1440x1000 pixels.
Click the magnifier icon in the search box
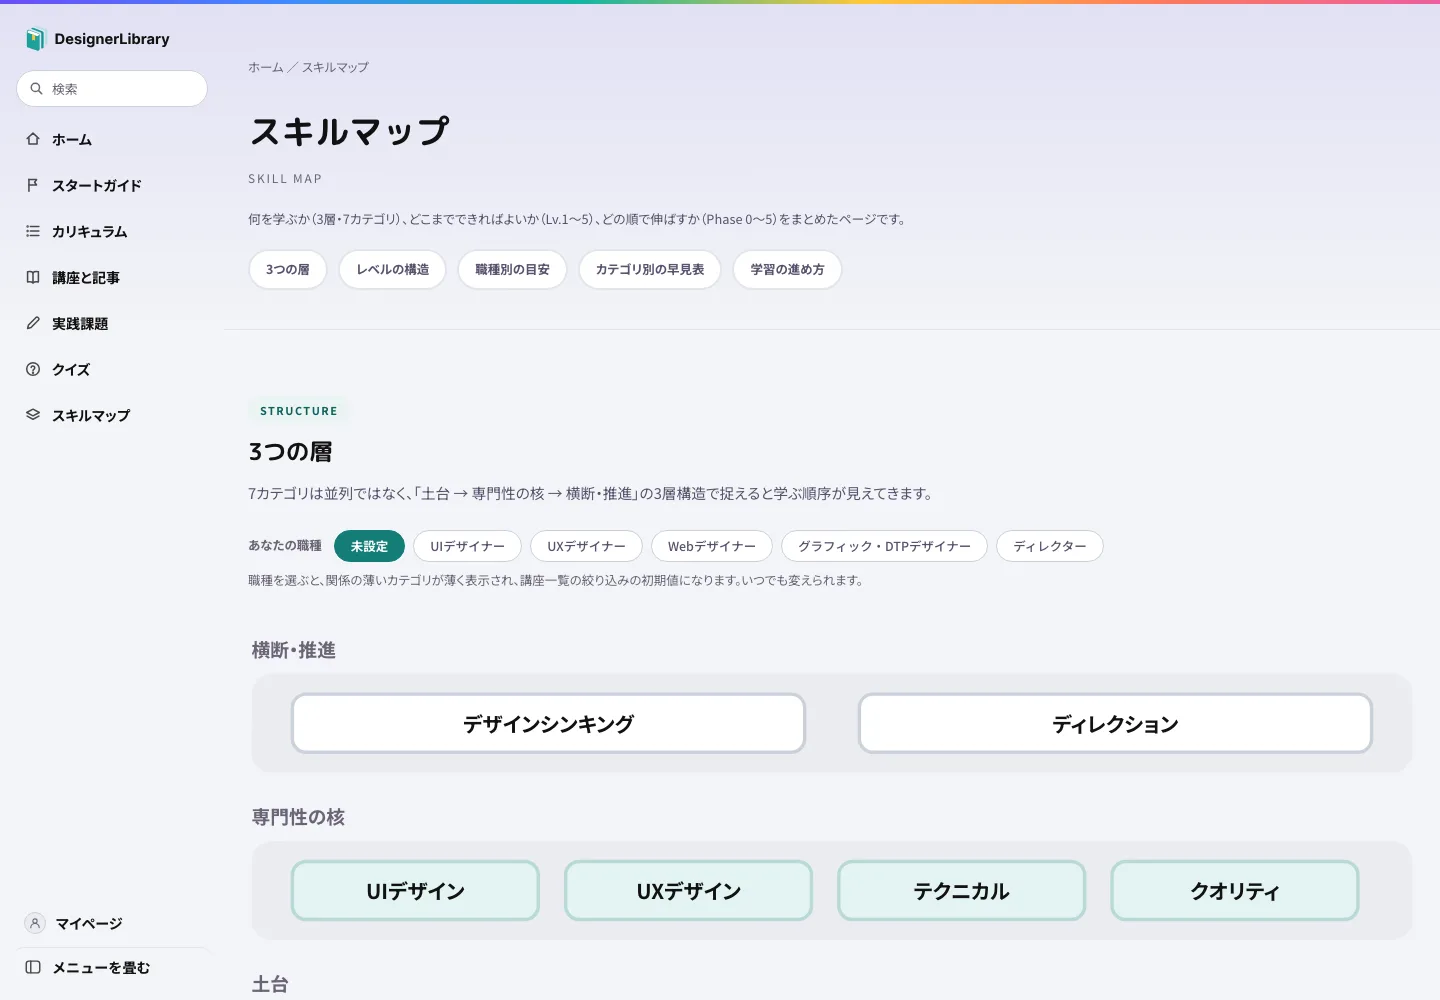(x=37, y=89)
